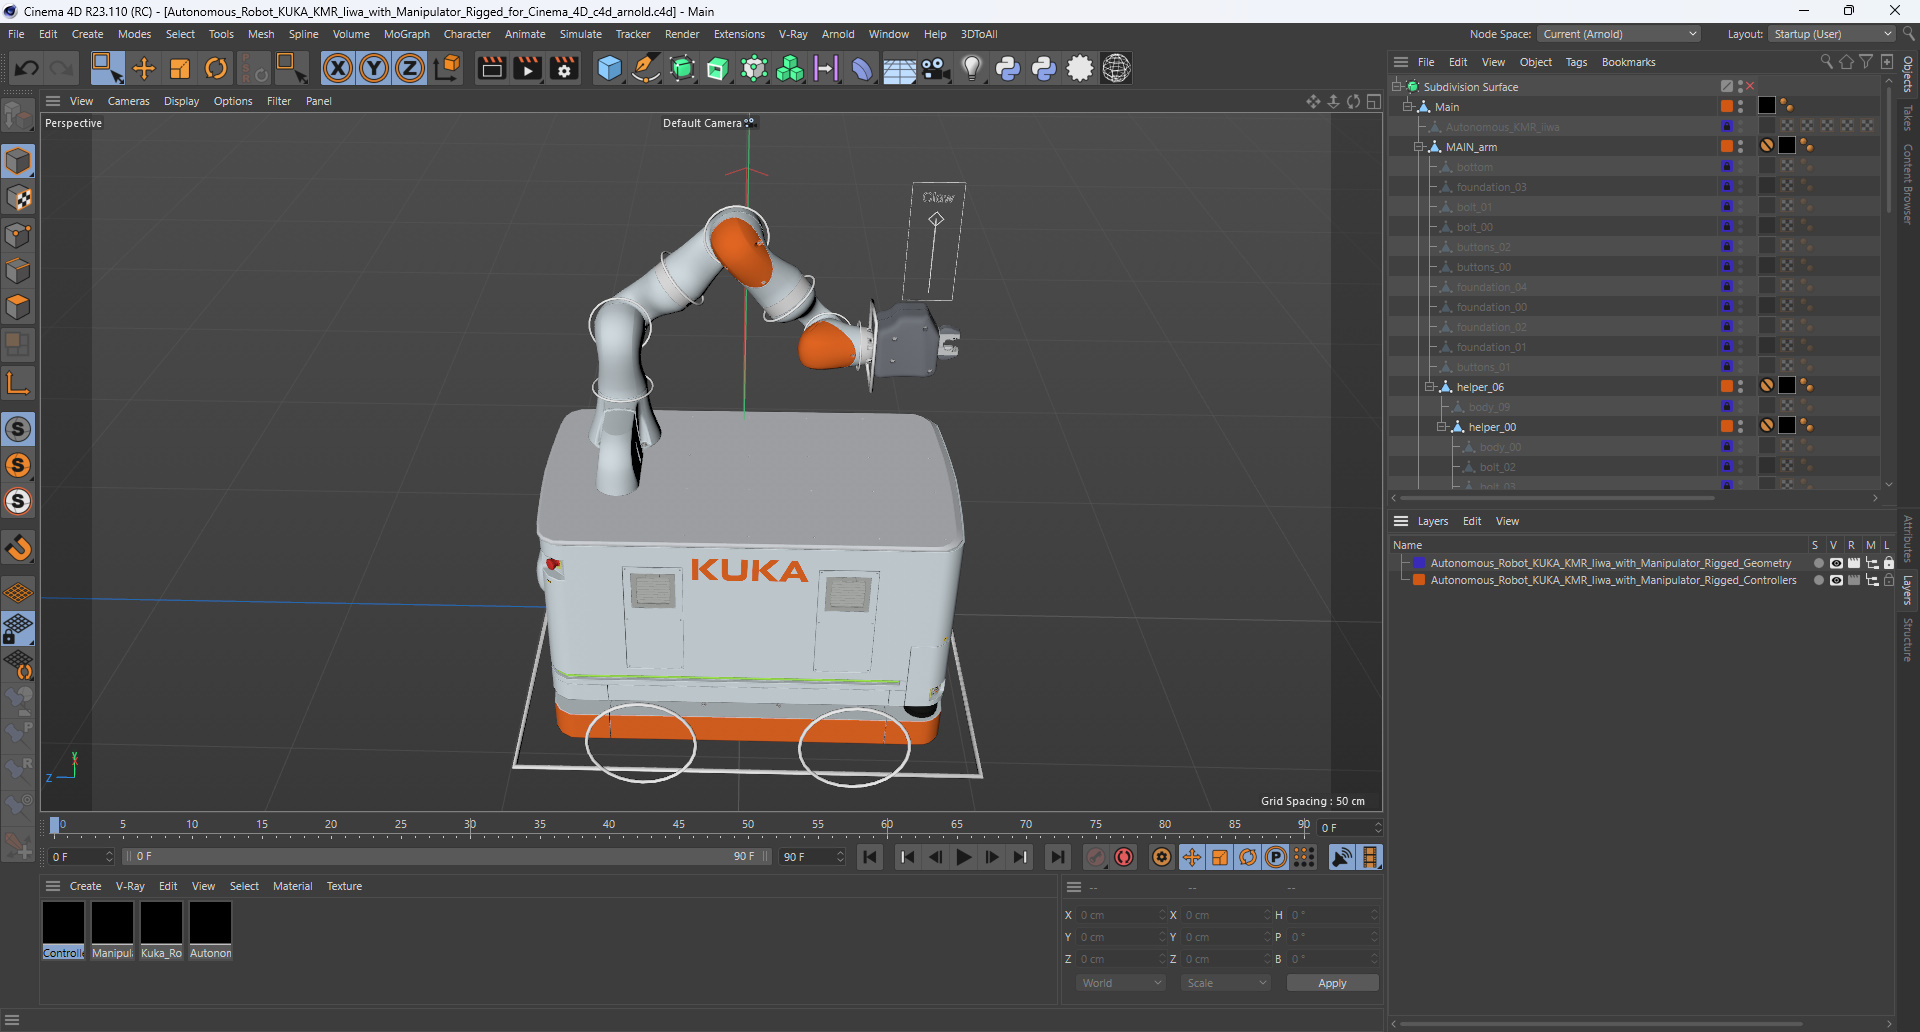Collapse the MAIN_arm node
The height and width of the screenshot is (1032, 1920).
1418,147
